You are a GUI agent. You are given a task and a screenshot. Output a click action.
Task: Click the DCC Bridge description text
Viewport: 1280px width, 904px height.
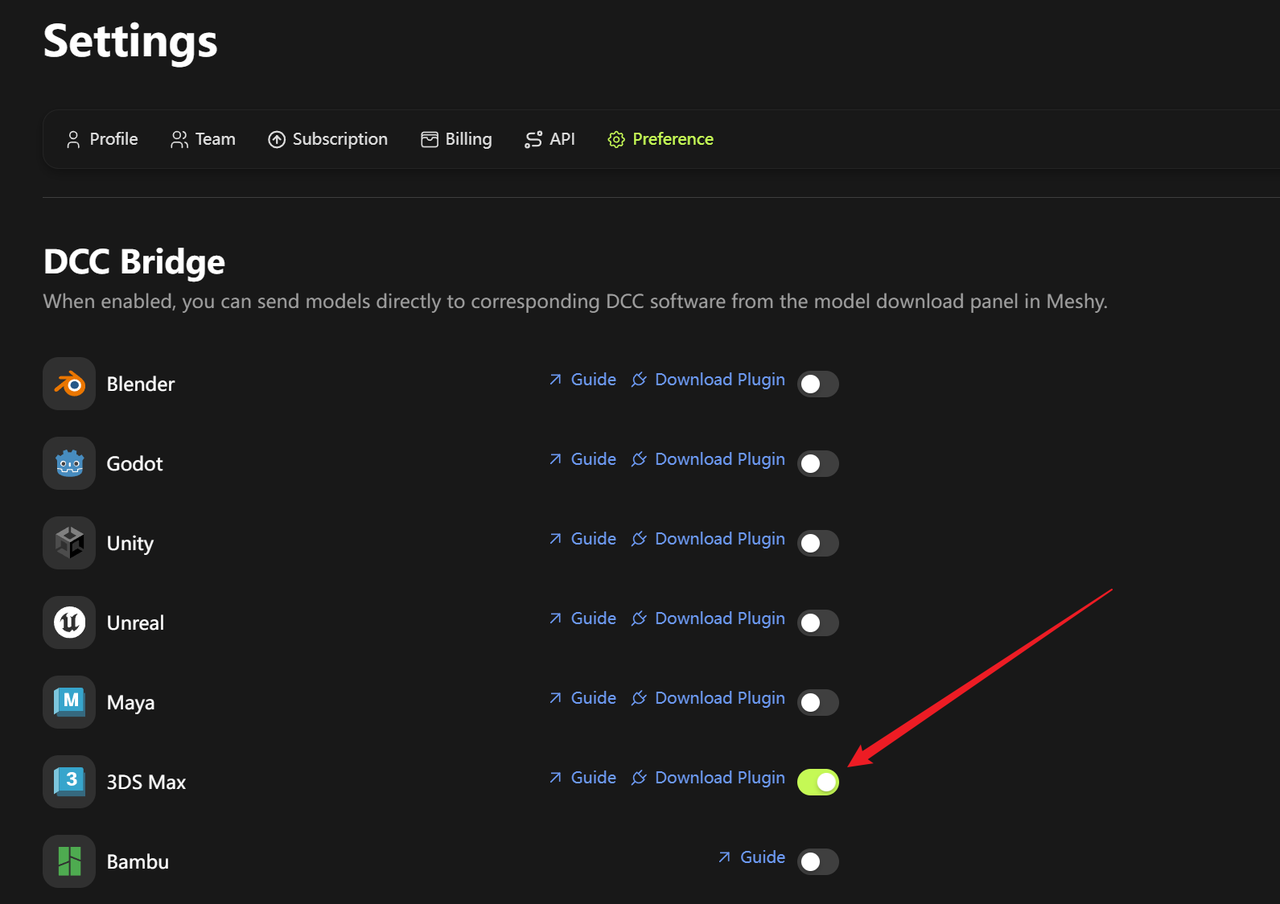(x=575, y=301)
